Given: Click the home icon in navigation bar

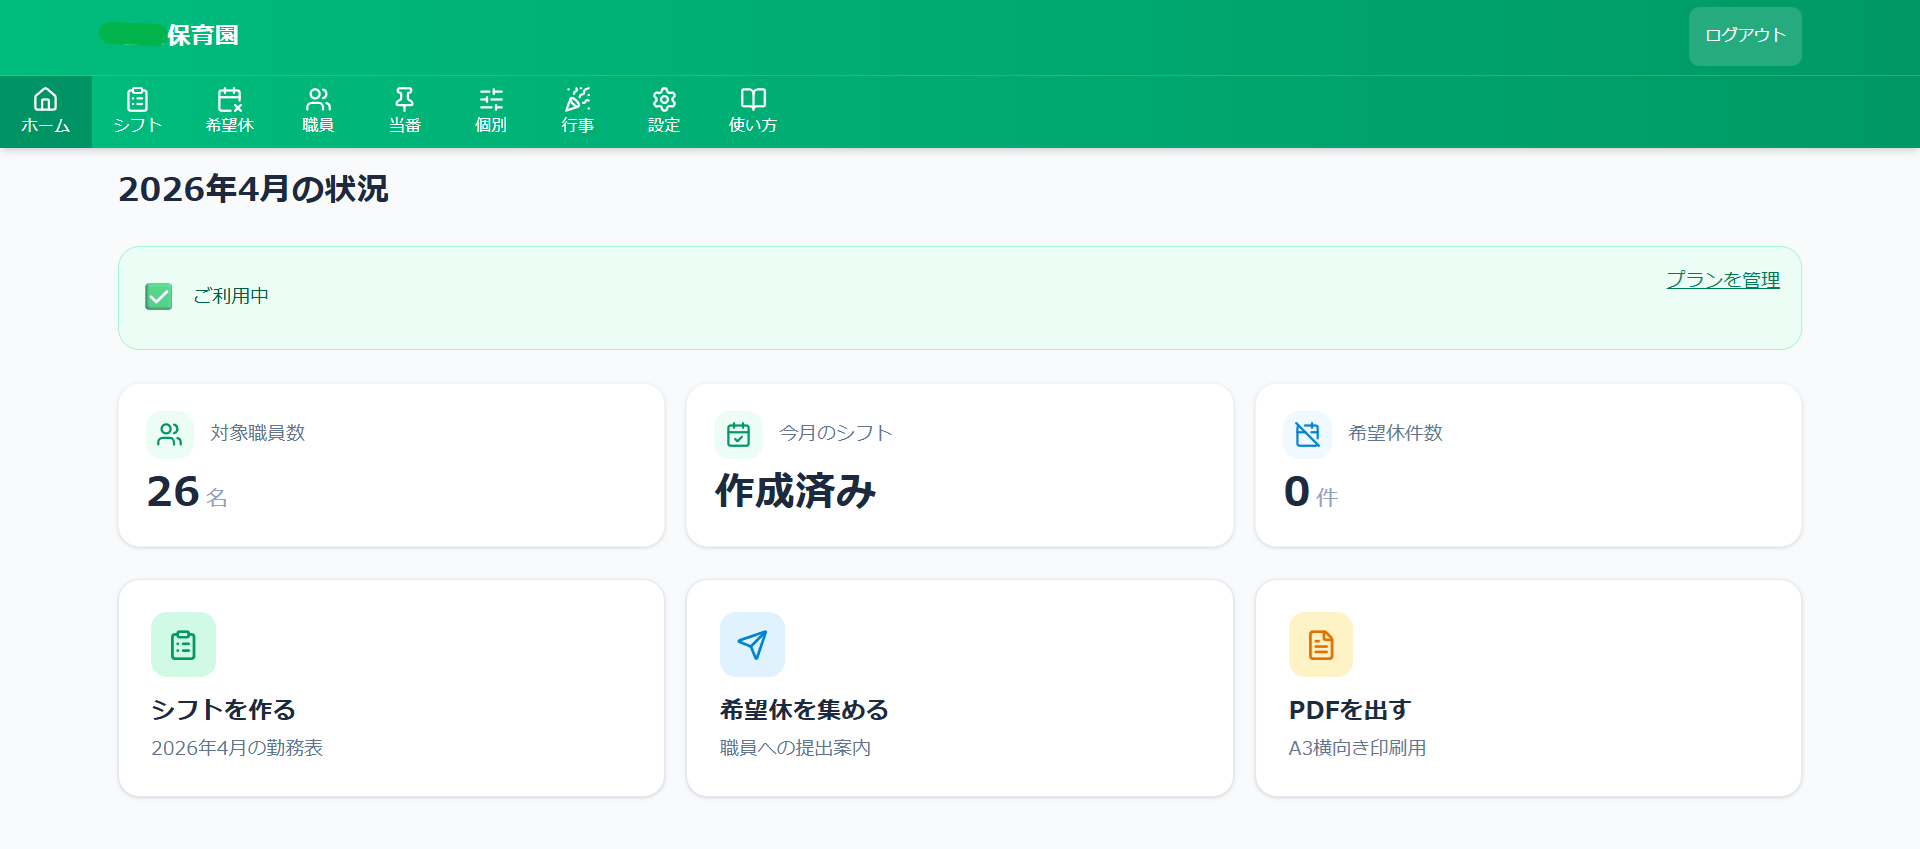Looking at the screenshot, I should [x=45, y=99].
